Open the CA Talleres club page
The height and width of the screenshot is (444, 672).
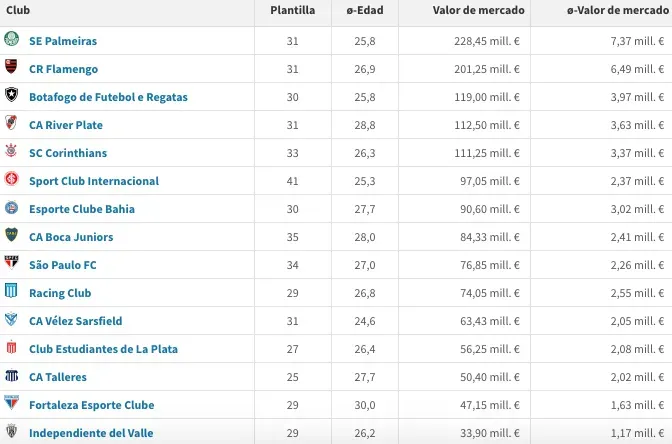[x=58, y=377]
